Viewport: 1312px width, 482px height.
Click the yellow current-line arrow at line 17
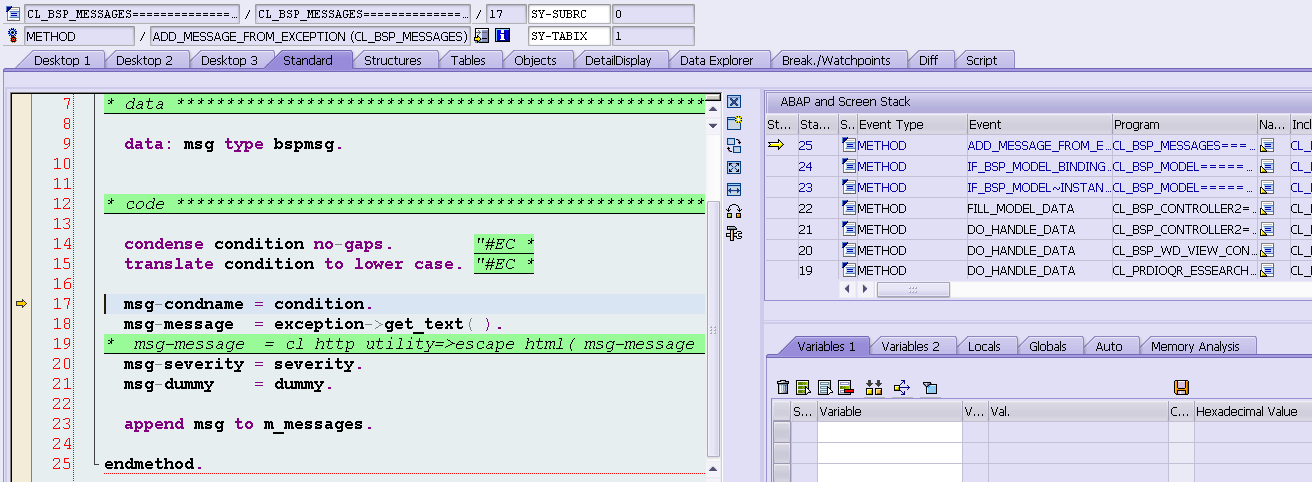pyautogui.click(x=20, y=304)
